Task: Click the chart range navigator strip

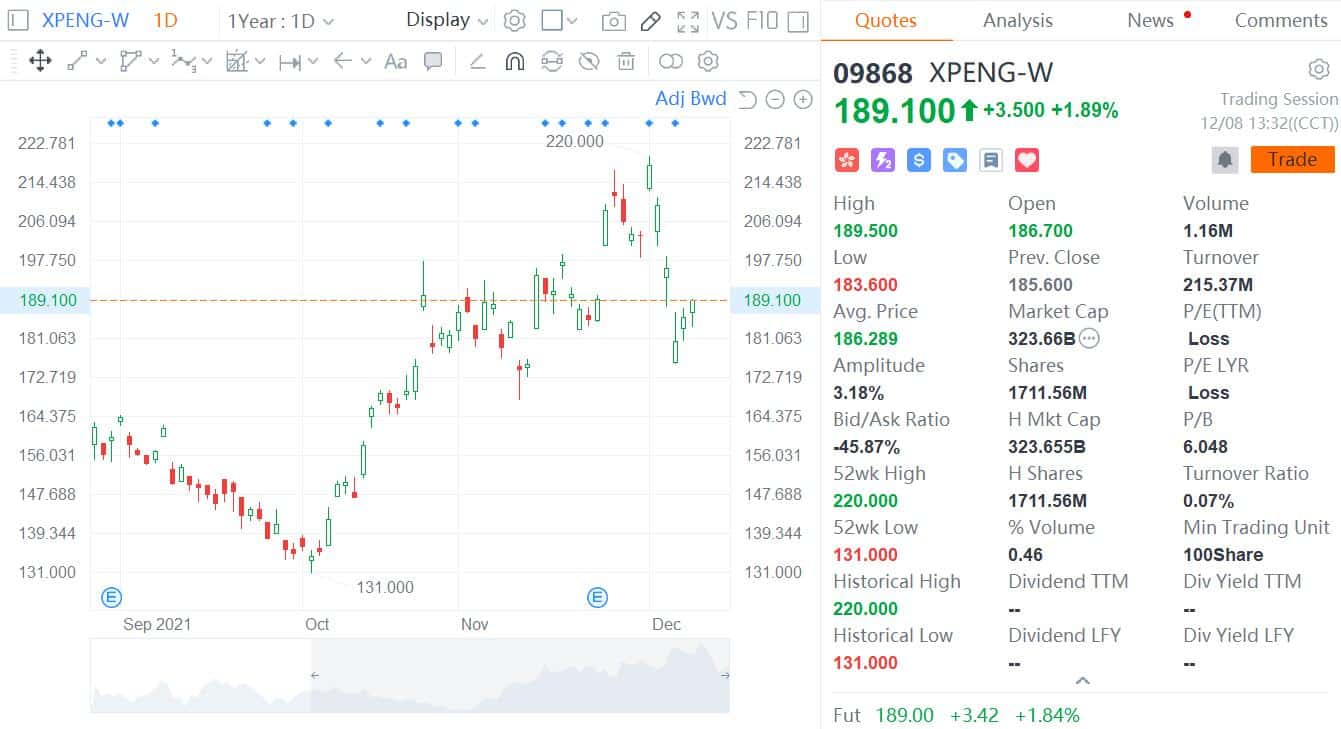Action: [410, 676]
